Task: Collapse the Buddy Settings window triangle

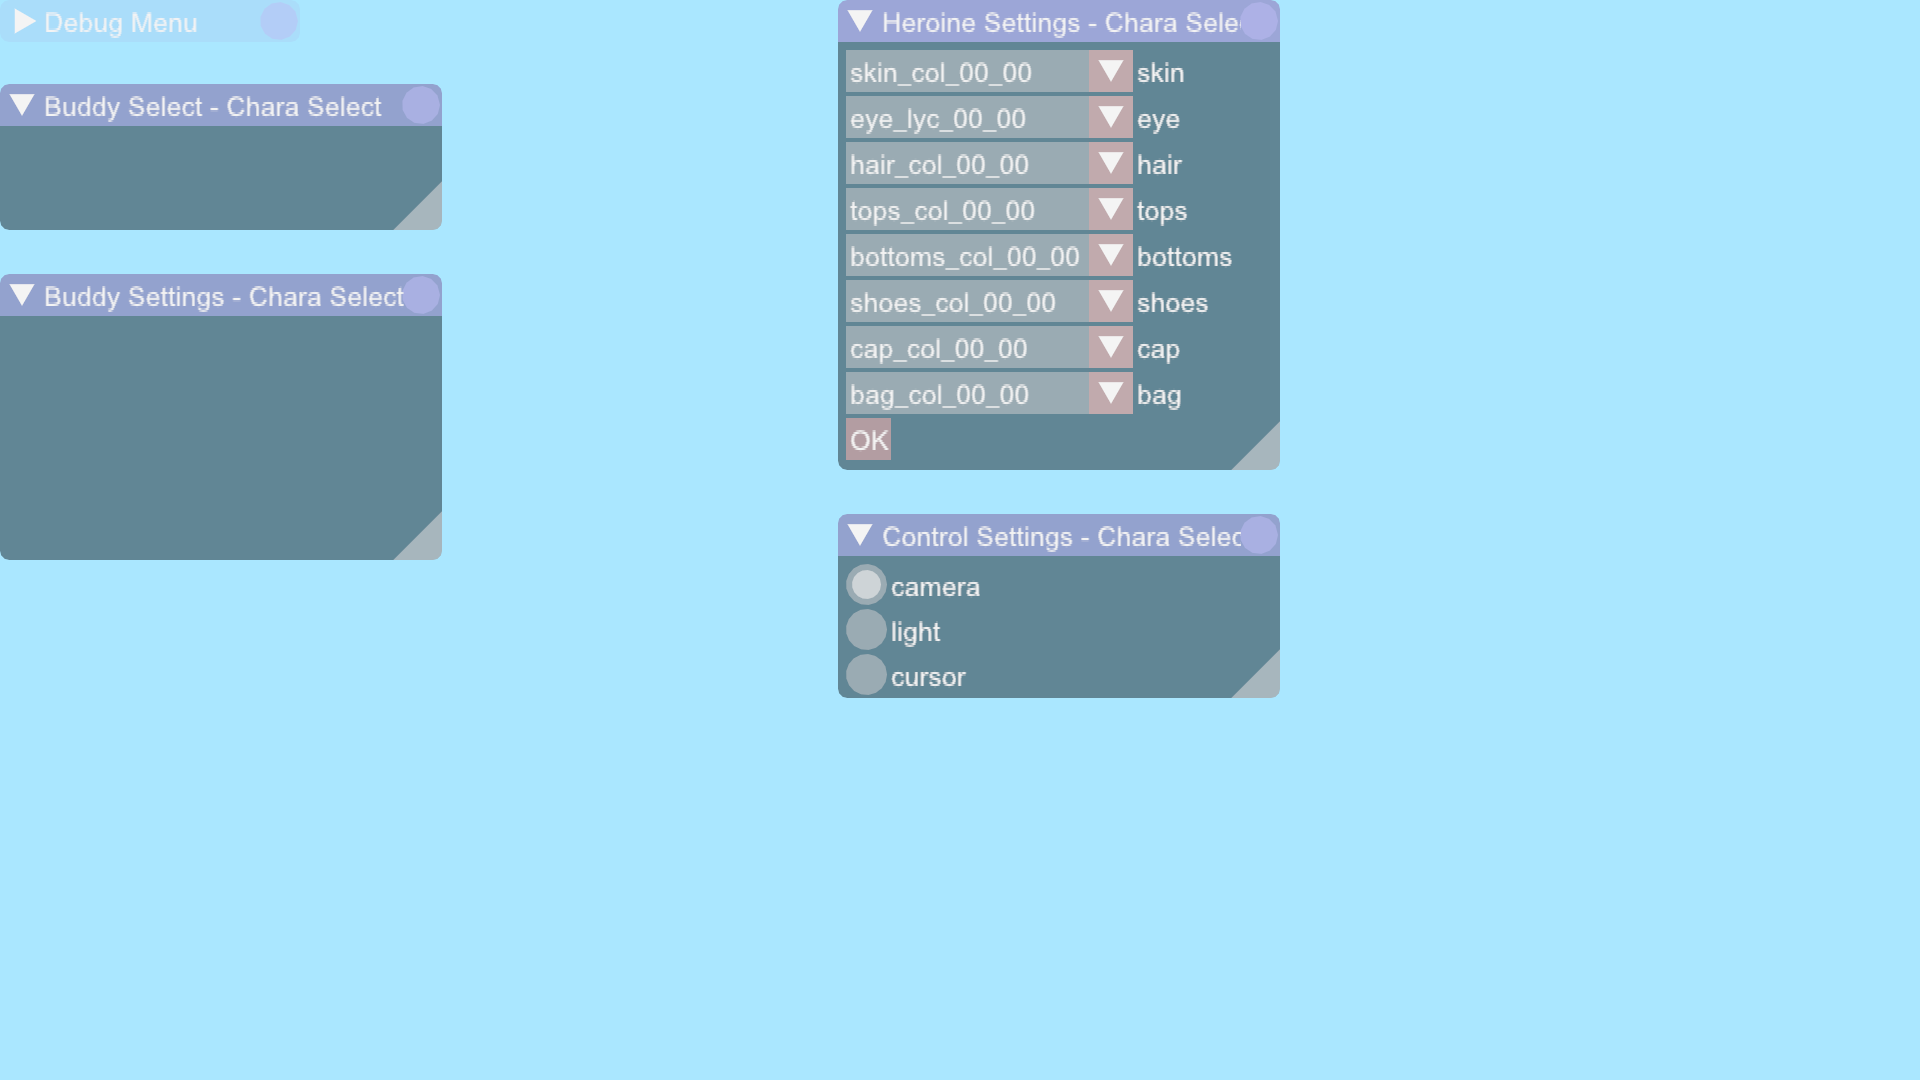Action: pos(22,295)
